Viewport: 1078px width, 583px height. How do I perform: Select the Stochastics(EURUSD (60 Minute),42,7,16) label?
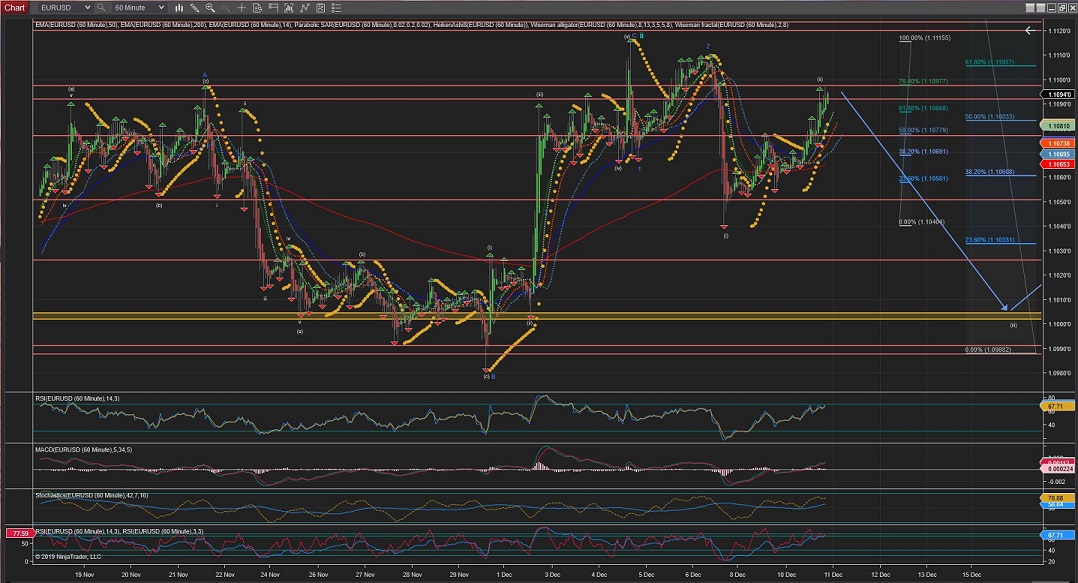[x=91, y=495]
